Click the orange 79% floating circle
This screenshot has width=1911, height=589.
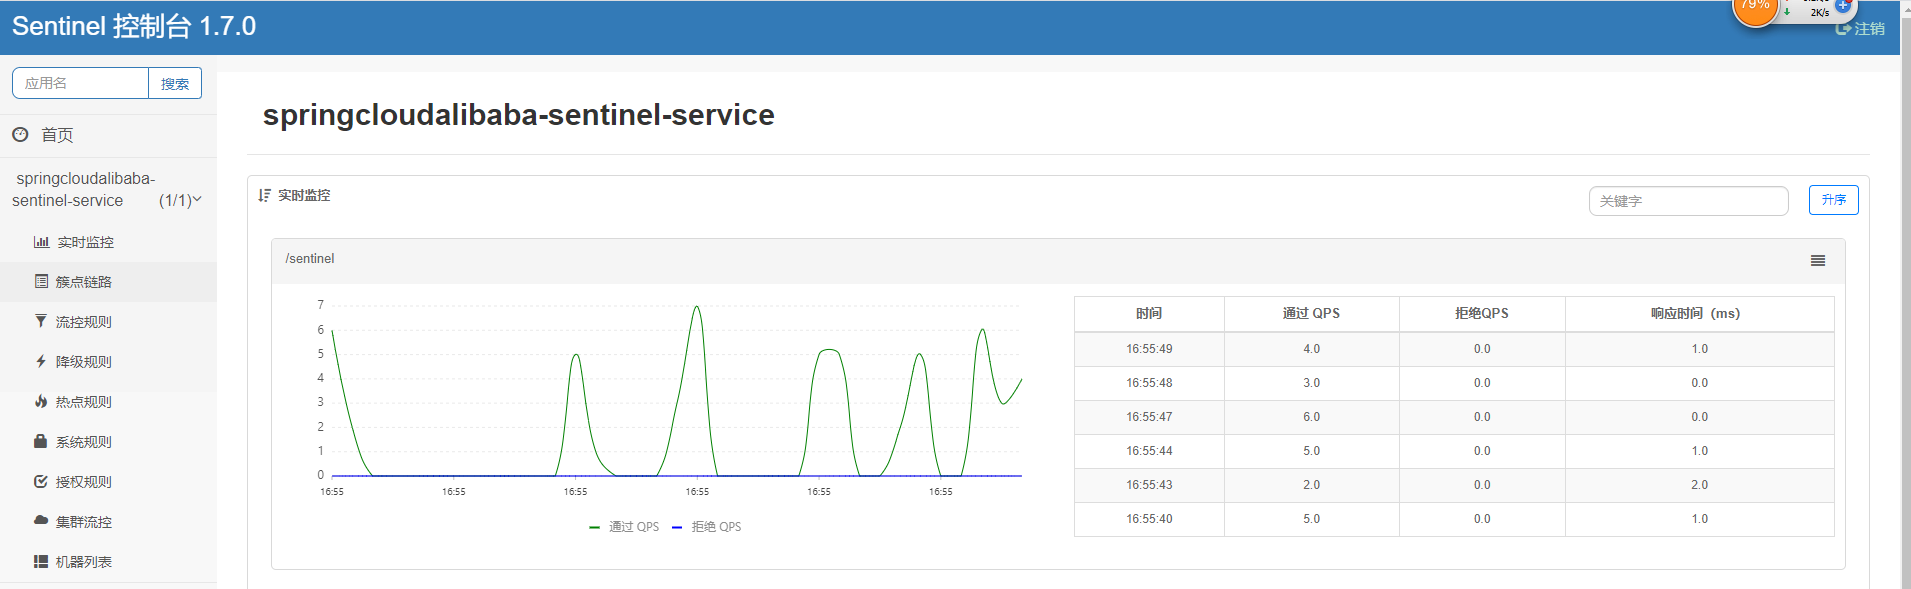coord(1755,8)
